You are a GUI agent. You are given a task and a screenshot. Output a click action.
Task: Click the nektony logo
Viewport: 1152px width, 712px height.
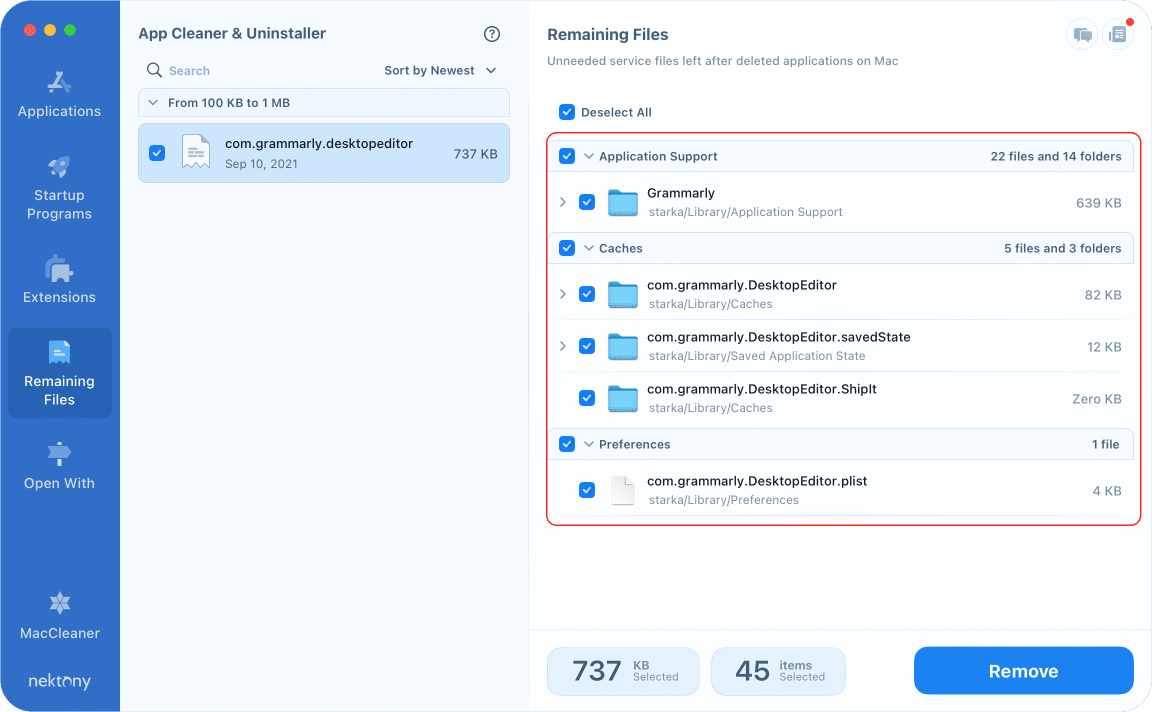[60, 681]
